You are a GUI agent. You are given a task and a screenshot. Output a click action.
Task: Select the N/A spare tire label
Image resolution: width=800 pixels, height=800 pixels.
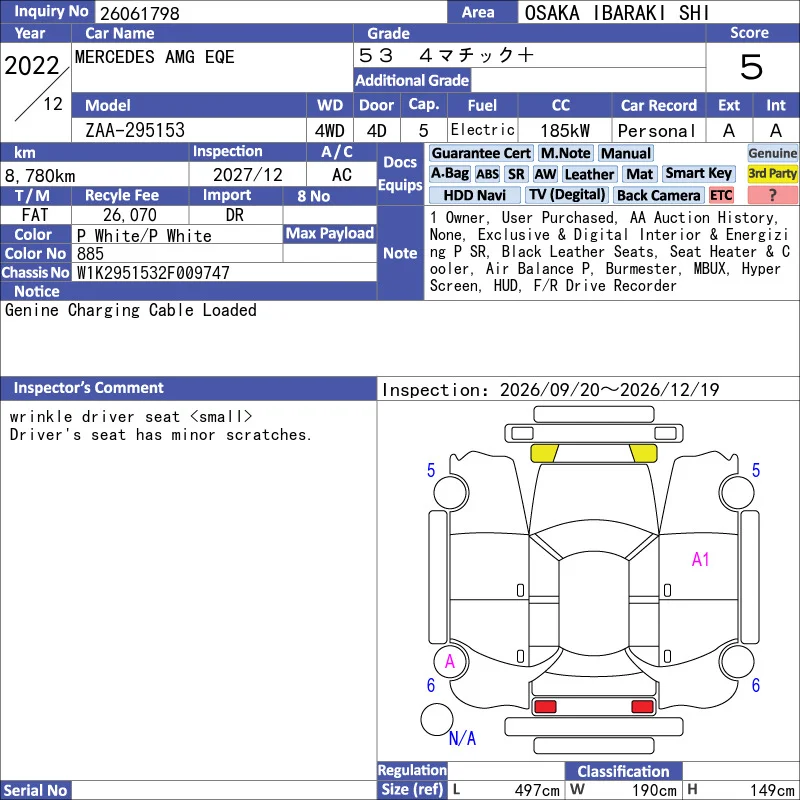462,738
